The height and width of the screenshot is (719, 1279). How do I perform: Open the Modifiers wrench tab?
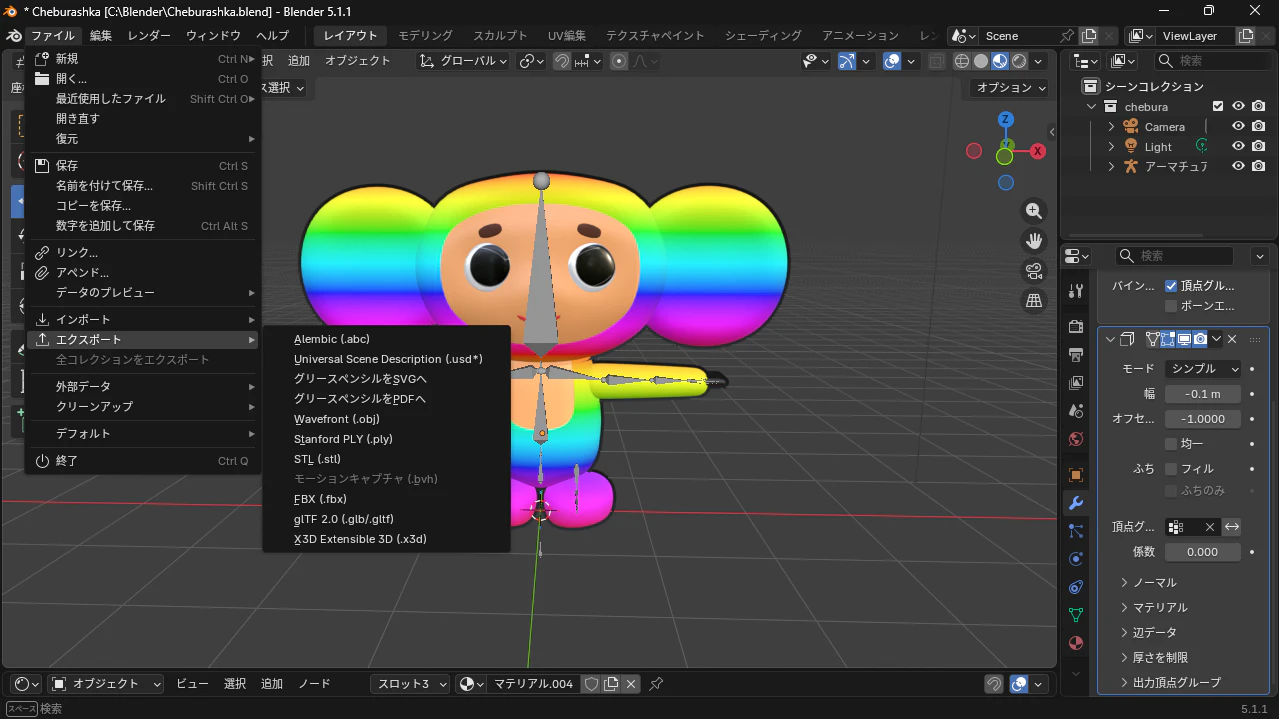pos(1076,503)
